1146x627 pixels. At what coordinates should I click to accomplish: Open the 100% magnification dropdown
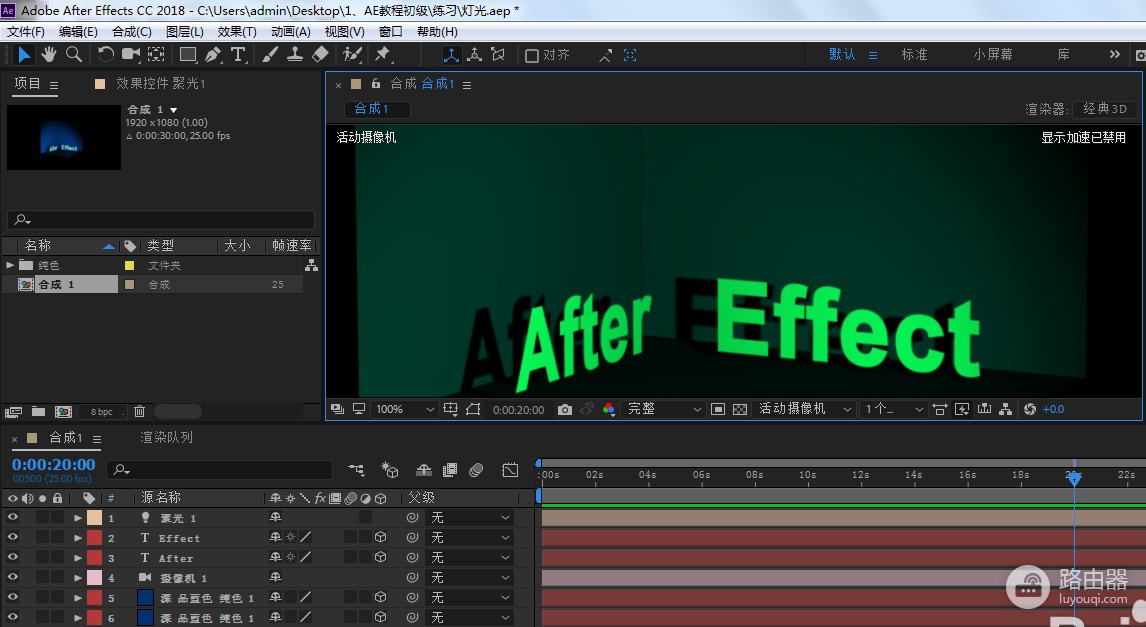pyautogui.click(x=404, y=409)
